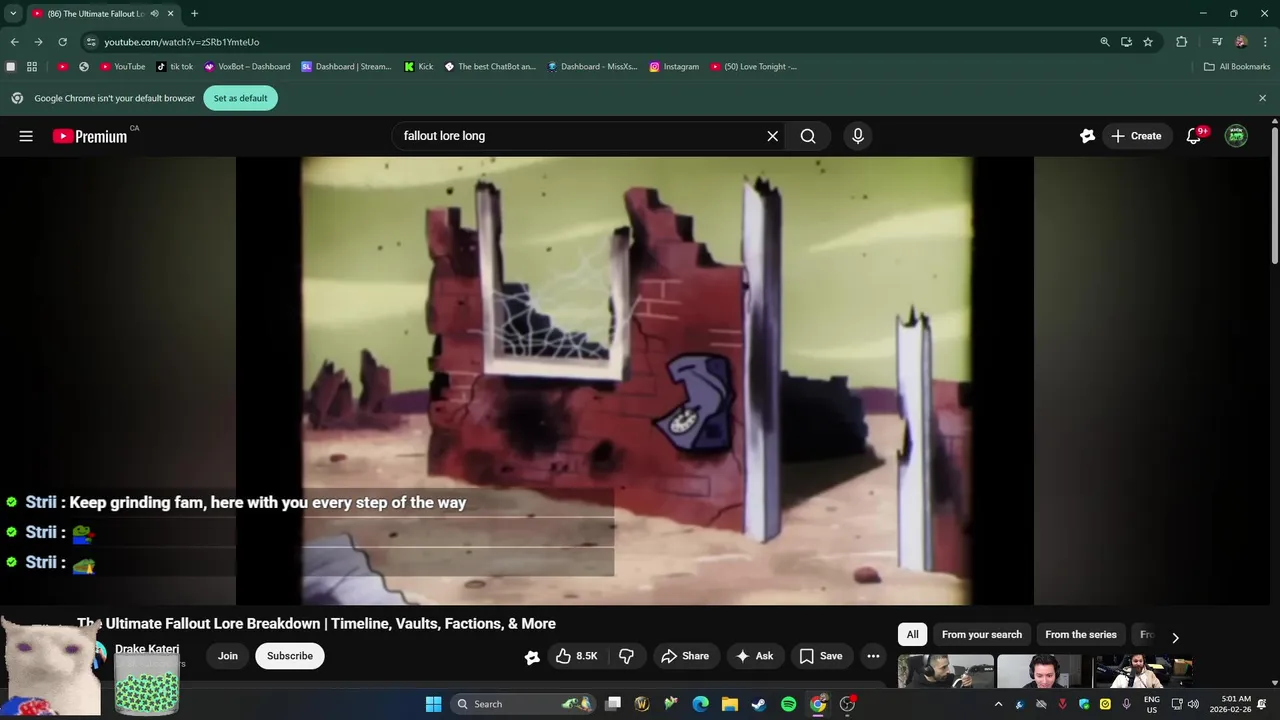The width and height of the screenshot is (1280, 720).
Task: Click the address bar URL
Action: point(182,42)
